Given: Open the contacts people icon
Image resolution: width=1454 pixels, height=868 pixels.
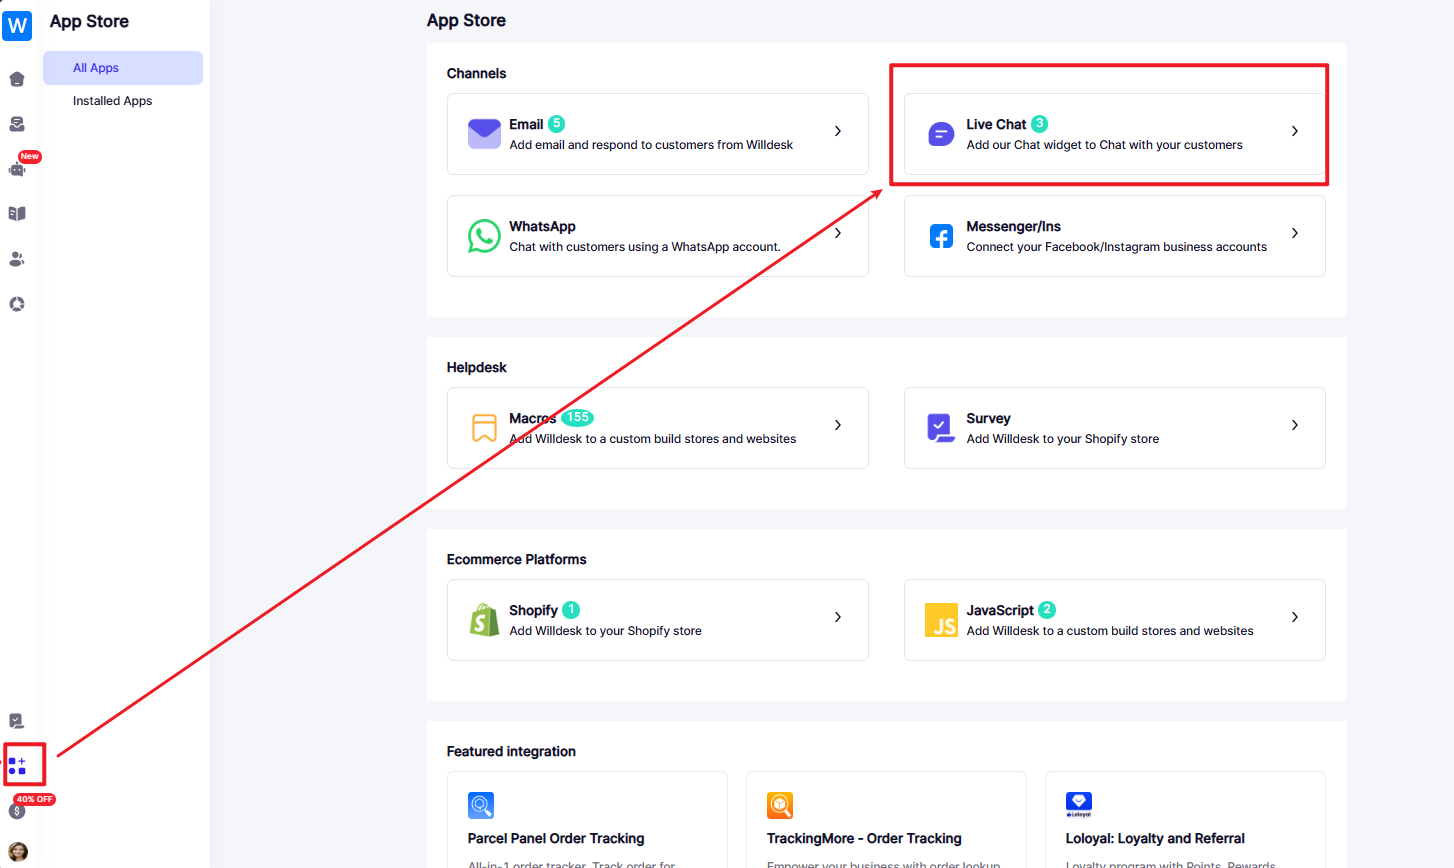Looking at the screenshot, I should click(x=17, y=259).
